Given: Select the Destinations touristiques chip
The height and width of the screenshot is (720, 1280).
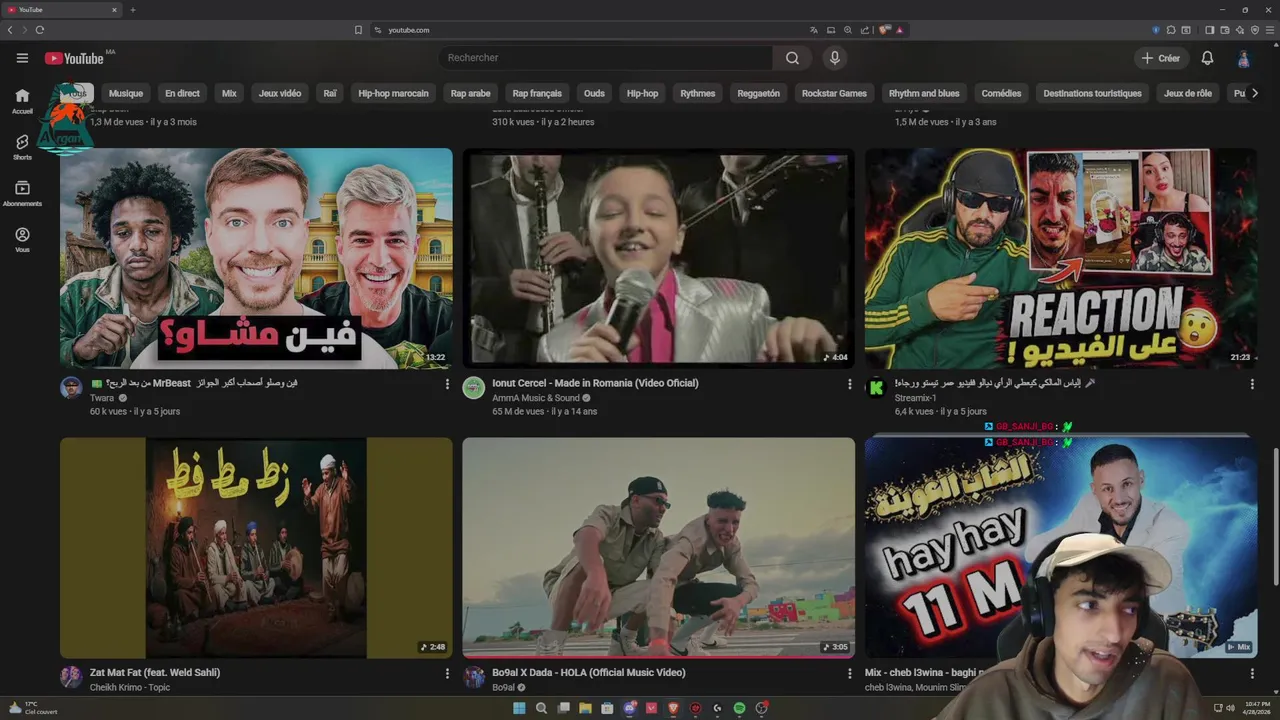Looking at the screenshot, I should click(1092, 93).
